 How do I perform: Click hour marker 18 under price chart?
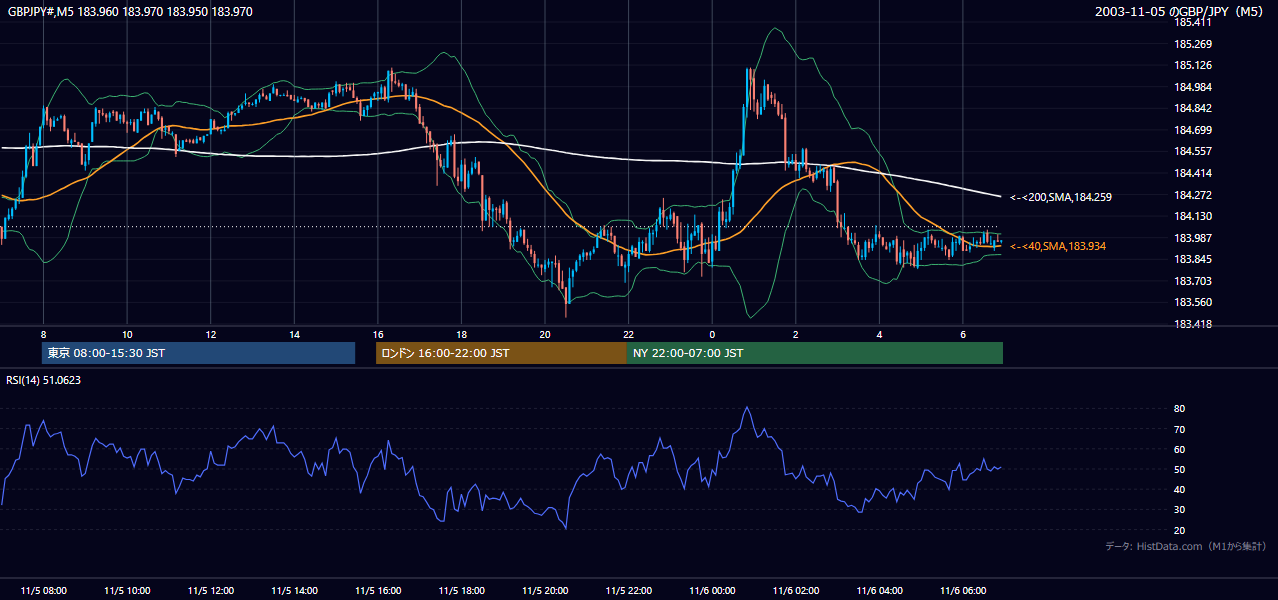coord(461,334)
